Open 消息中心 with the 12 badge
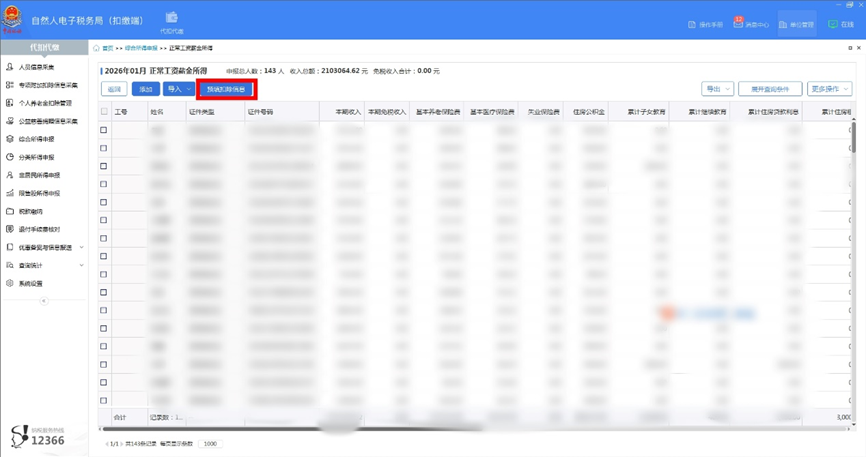Screen dimensions: 866x457 [x=751, y=24]
